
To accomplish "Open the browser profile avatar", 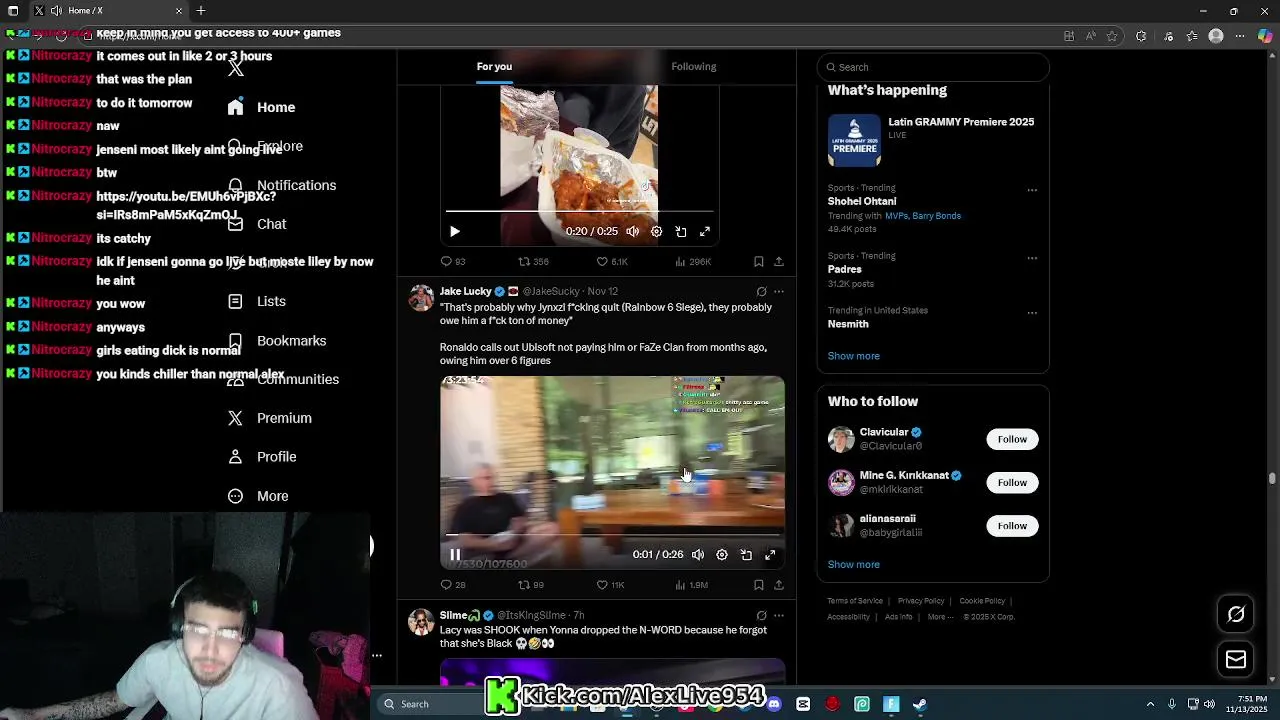I will pyautogui.click(x=1216, y=36).
